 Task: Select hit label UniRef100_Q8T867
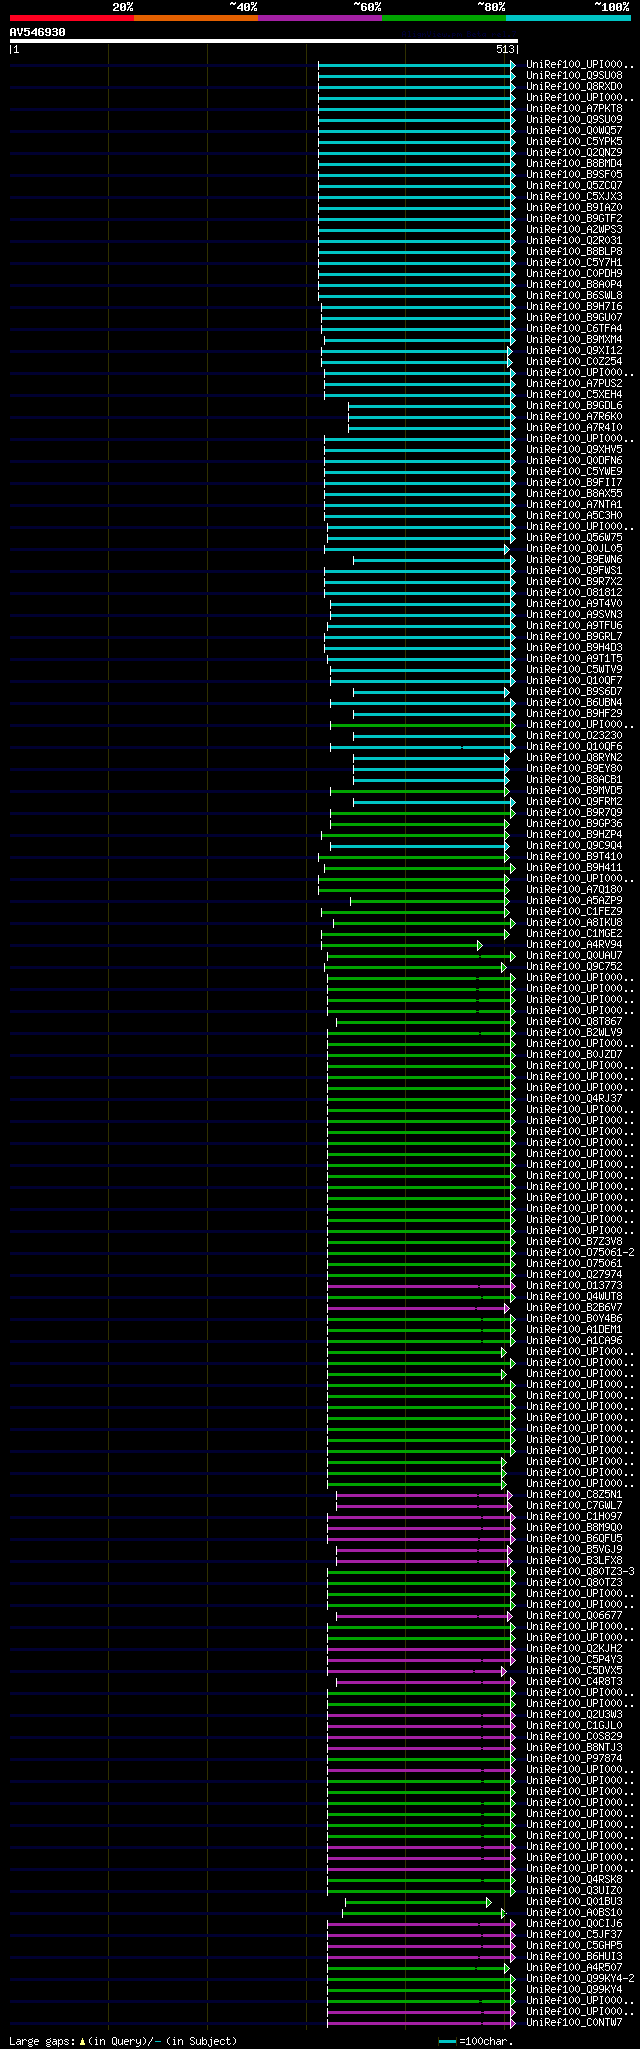click(574, 1022)
